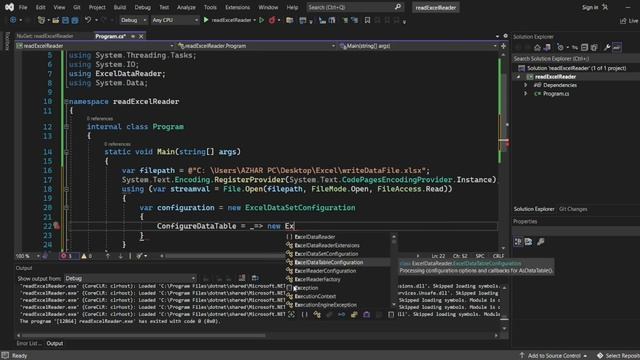Click the red Hot Reload flame icon
The image size is (640, 360).
[x=272, y=20]
